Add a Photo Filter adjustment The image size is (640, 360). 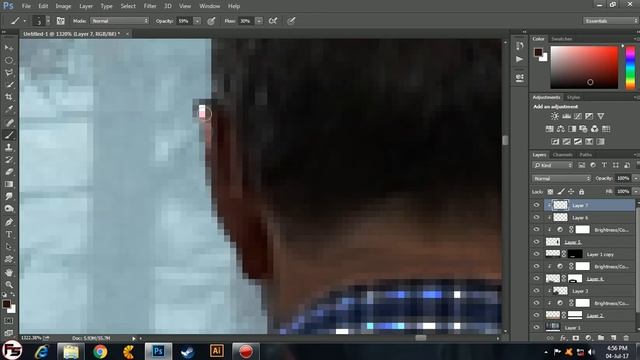583,129
